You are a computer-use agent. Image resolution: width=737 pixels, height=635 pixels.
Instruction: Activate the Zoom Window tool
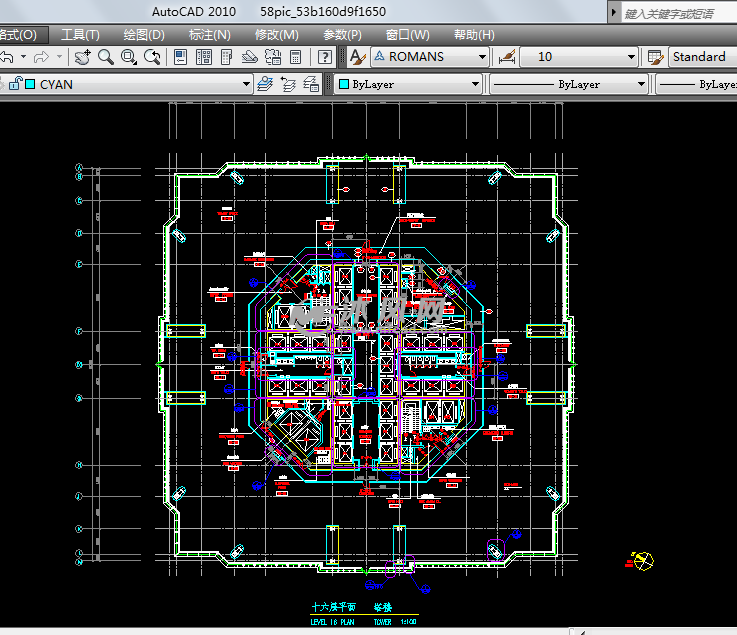129,57
